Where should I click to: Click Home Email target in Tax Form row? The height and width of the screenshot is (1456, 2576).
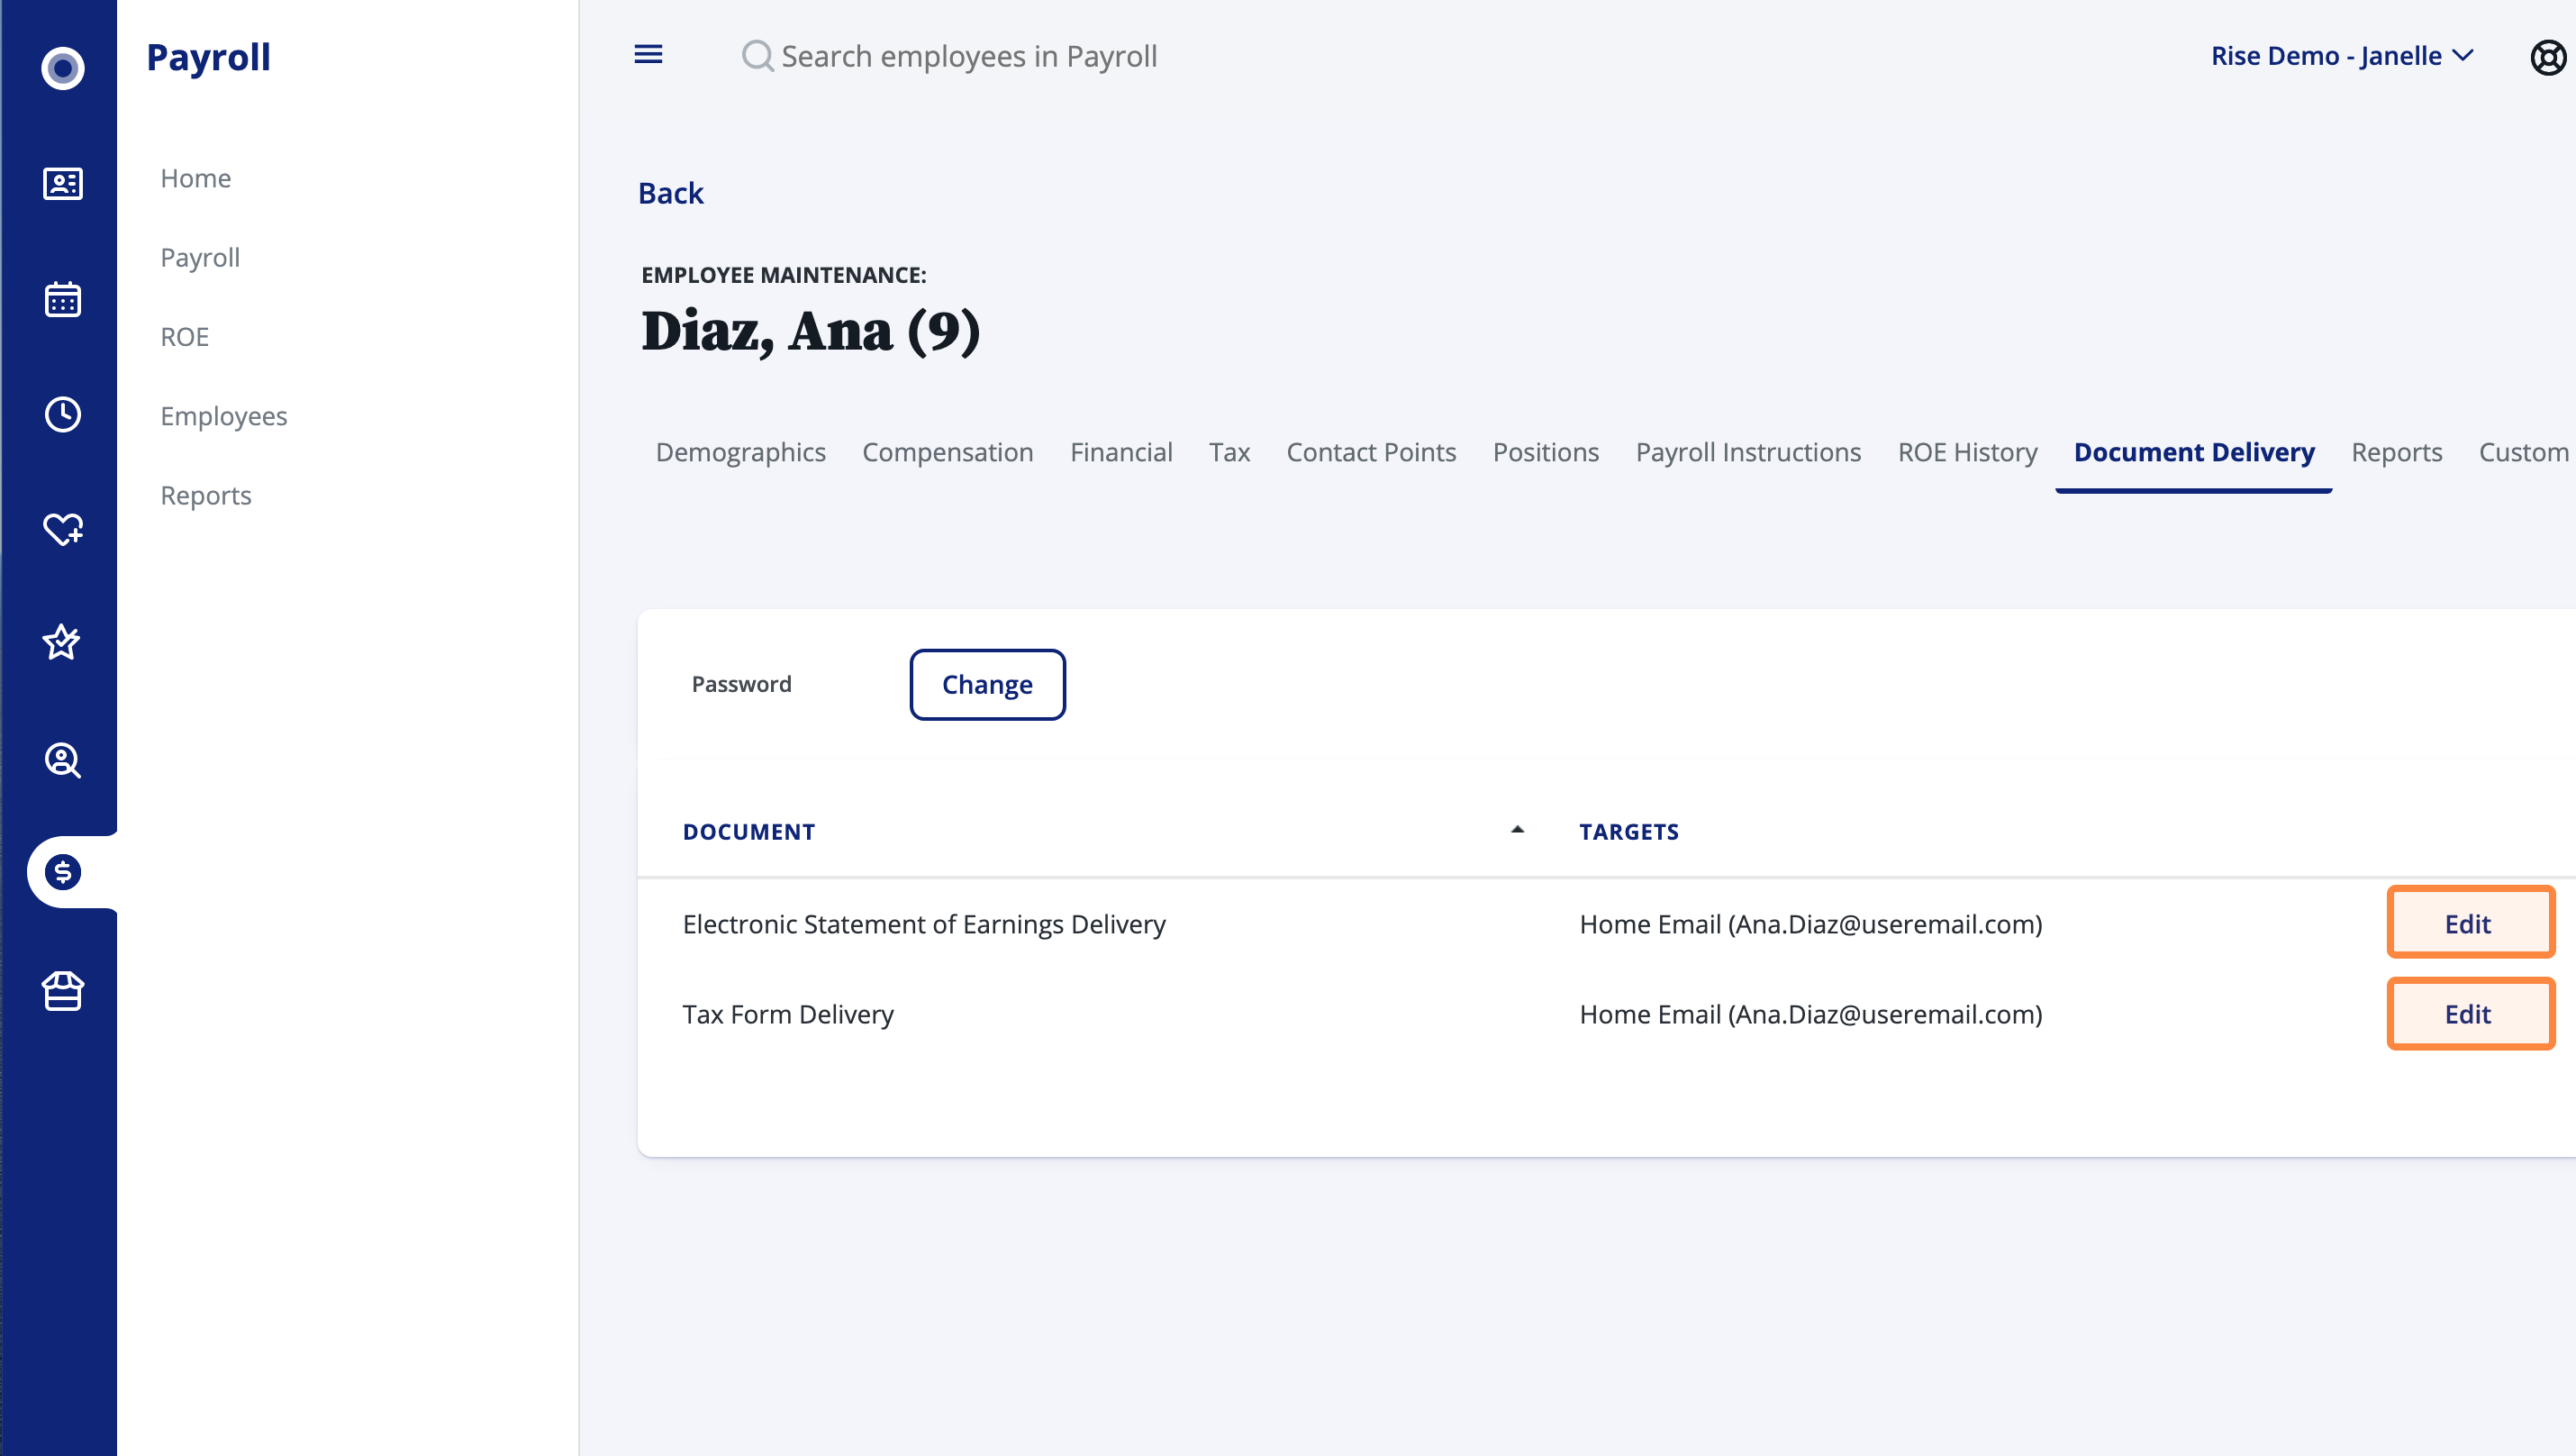[x=1811, y=1014]
